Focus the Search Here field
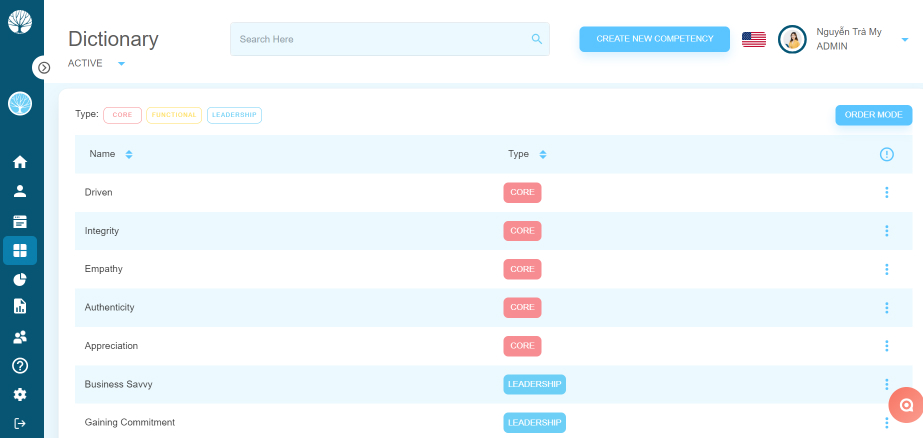The width and height of the screenshot is (923, 438). (390, 39)
